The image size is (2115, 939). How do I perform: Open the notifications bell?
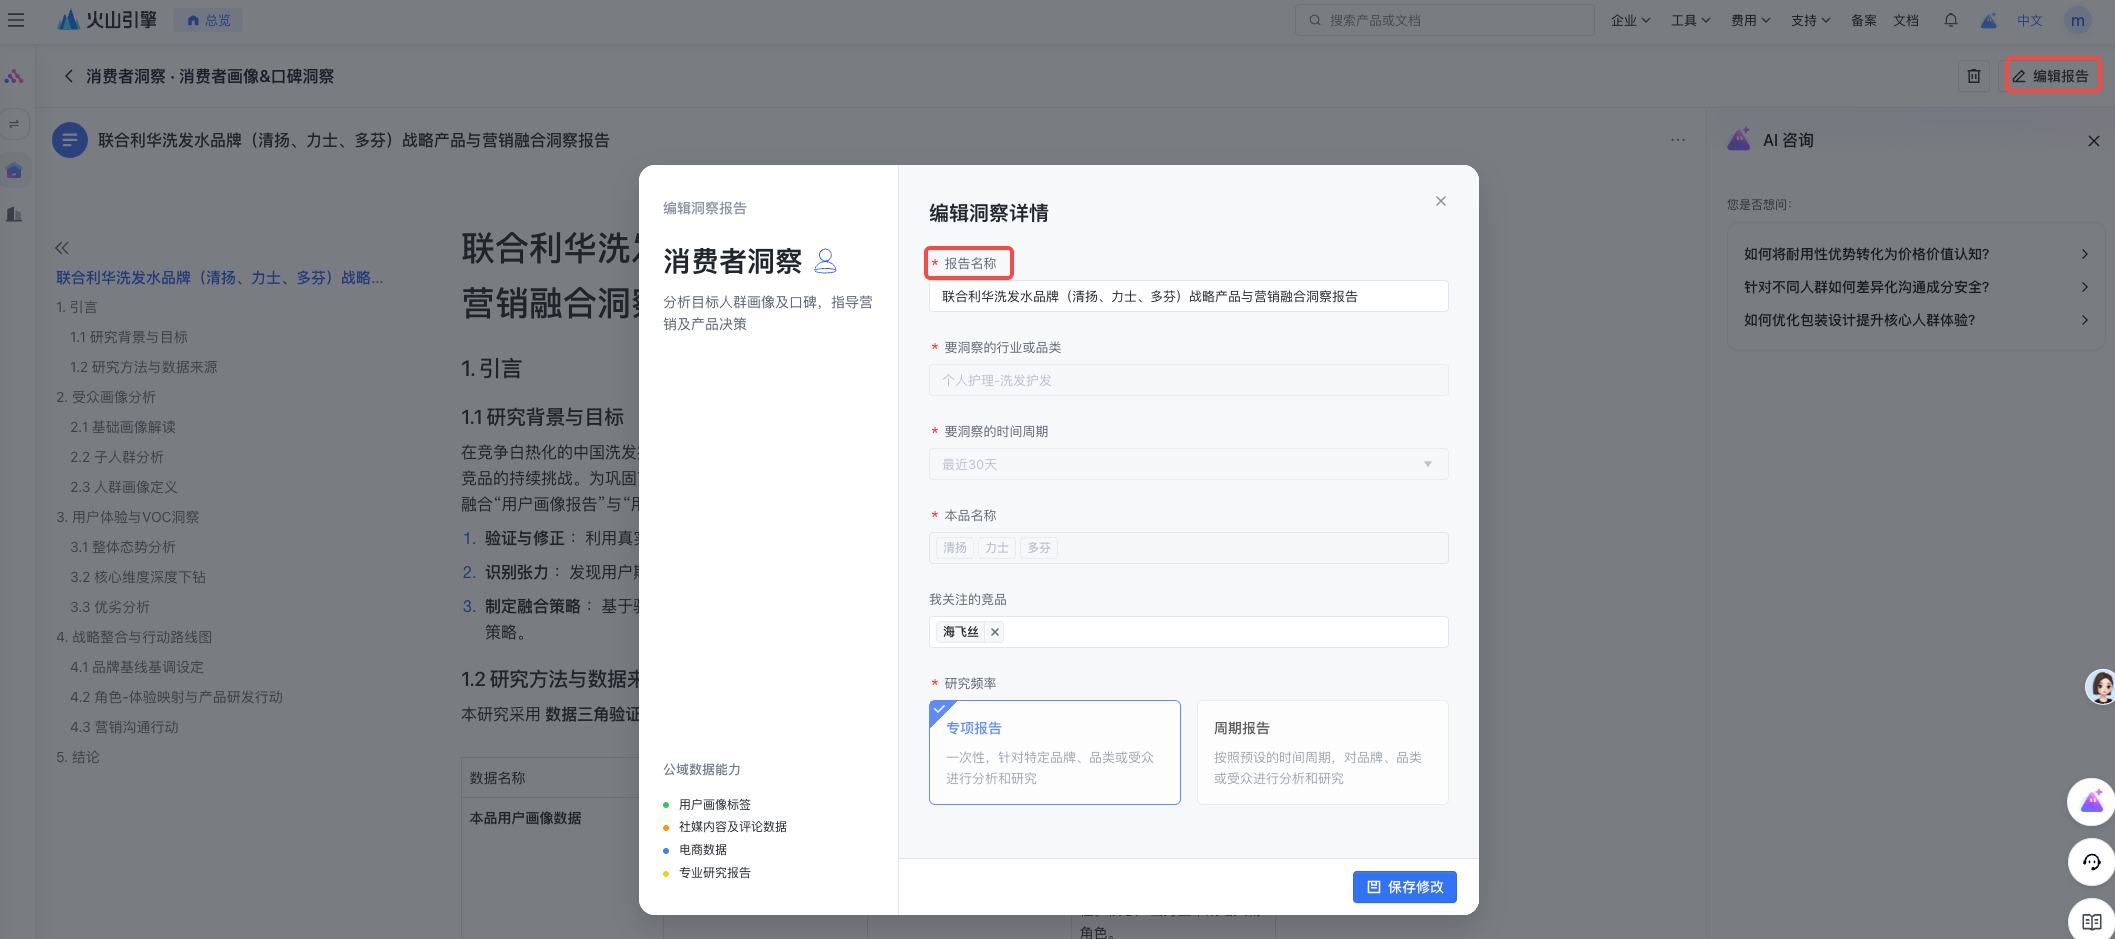[1951, 20]
